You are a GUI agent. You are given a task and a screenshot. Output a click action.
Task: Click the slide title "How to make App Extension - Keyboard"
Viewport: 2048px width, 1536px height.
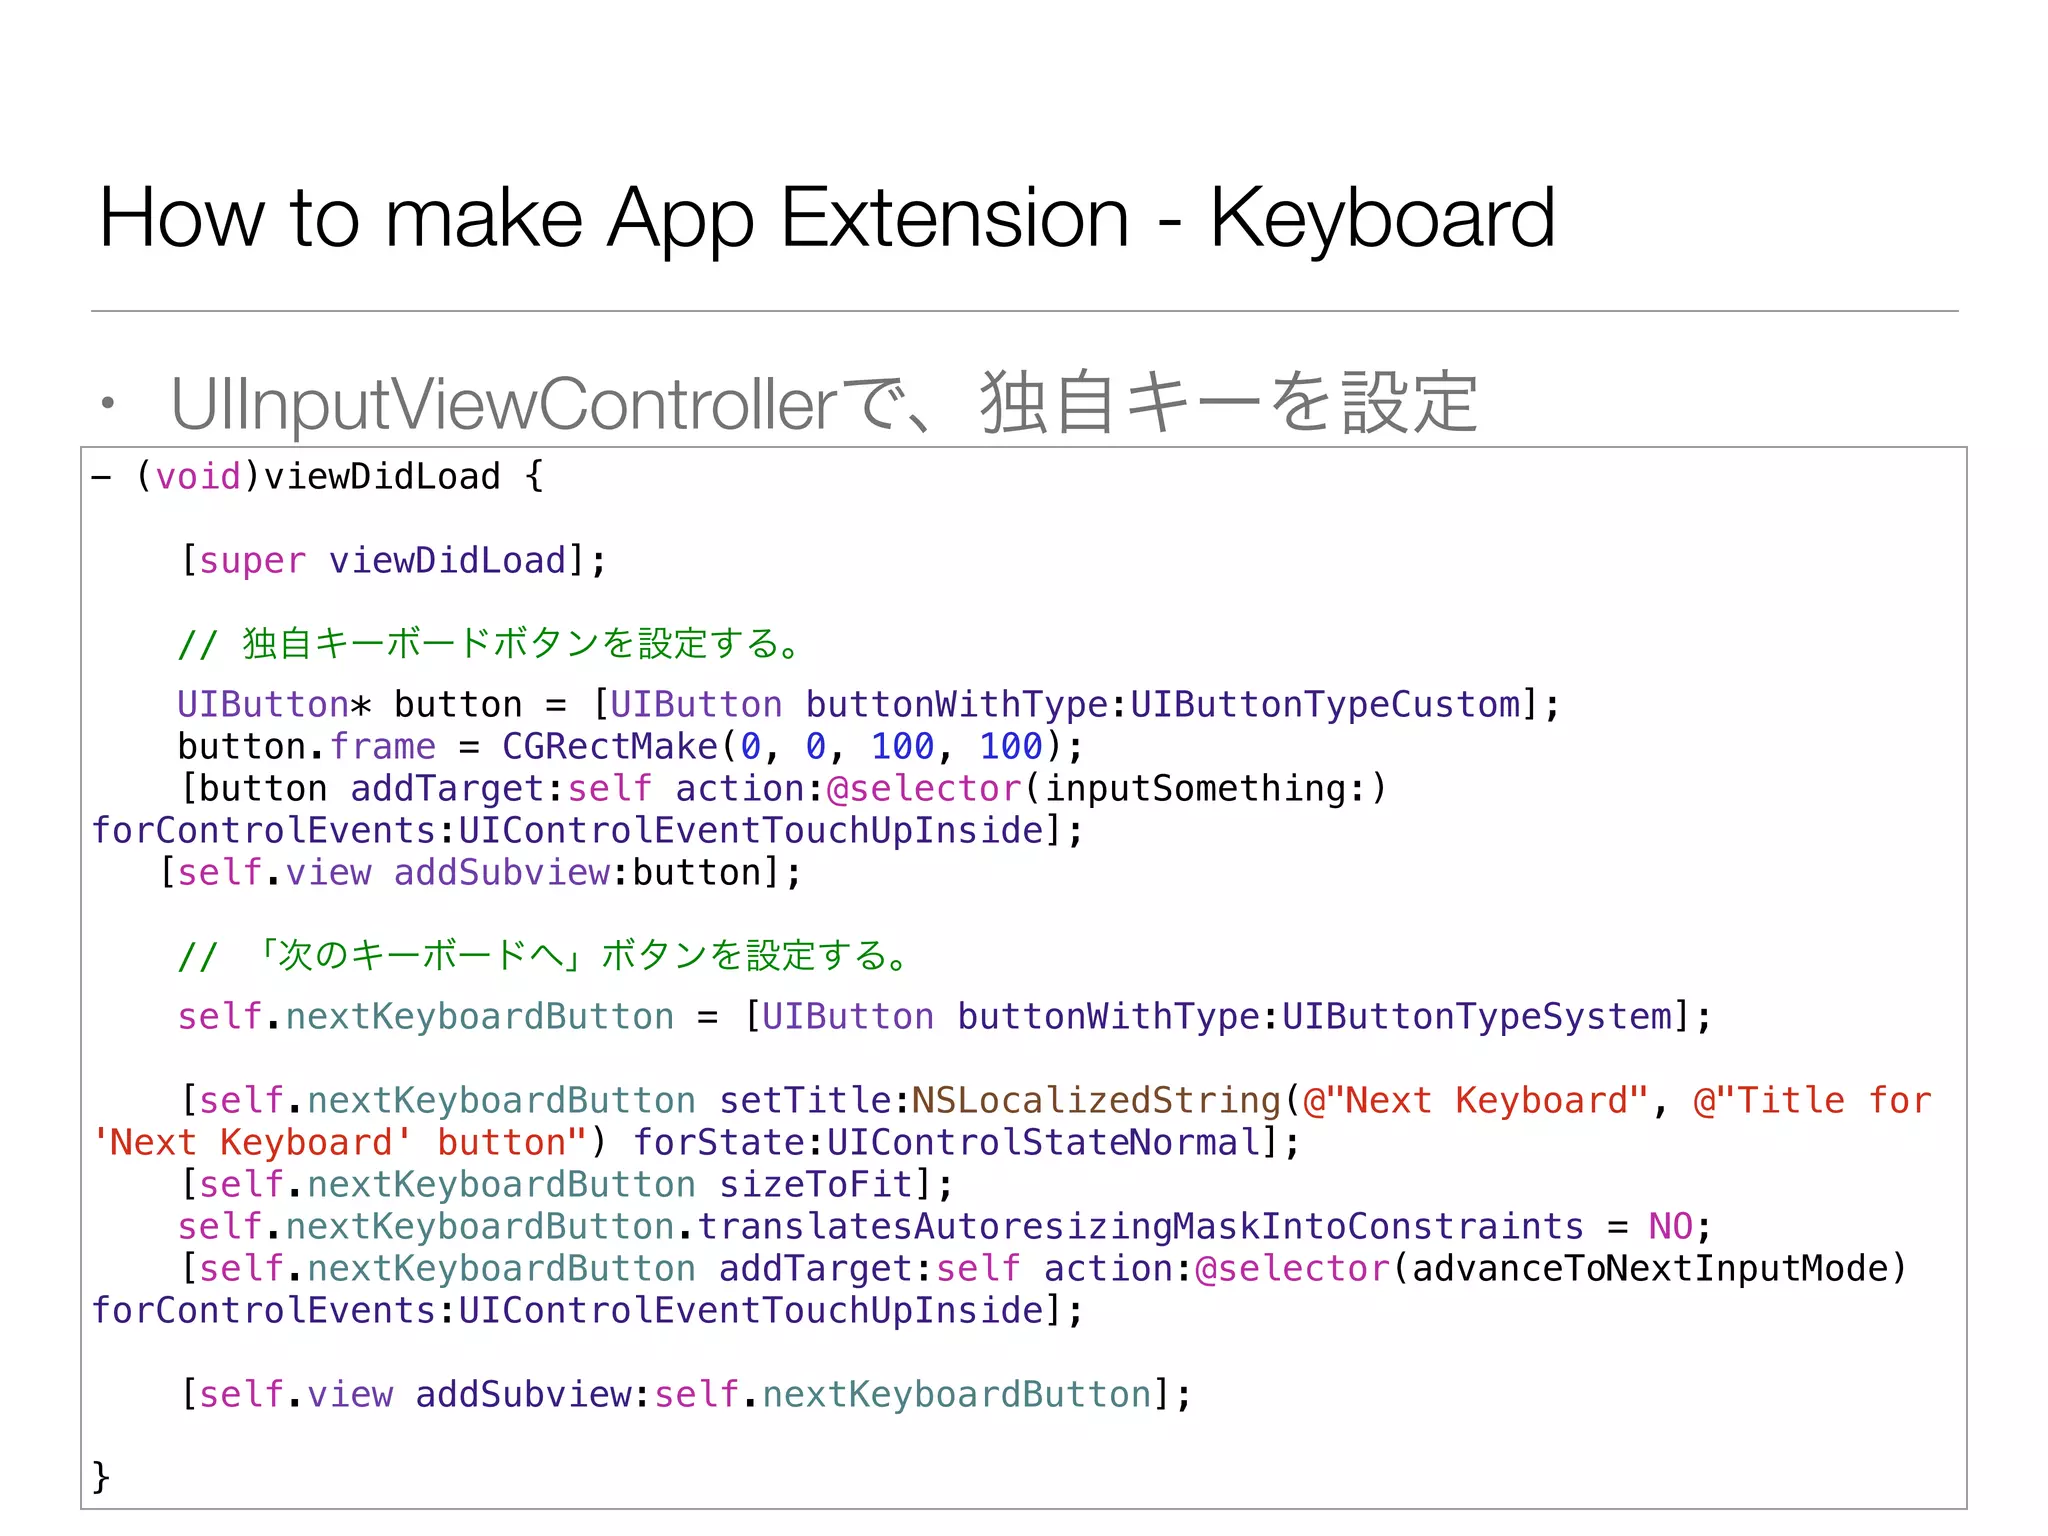pos(827,218)
